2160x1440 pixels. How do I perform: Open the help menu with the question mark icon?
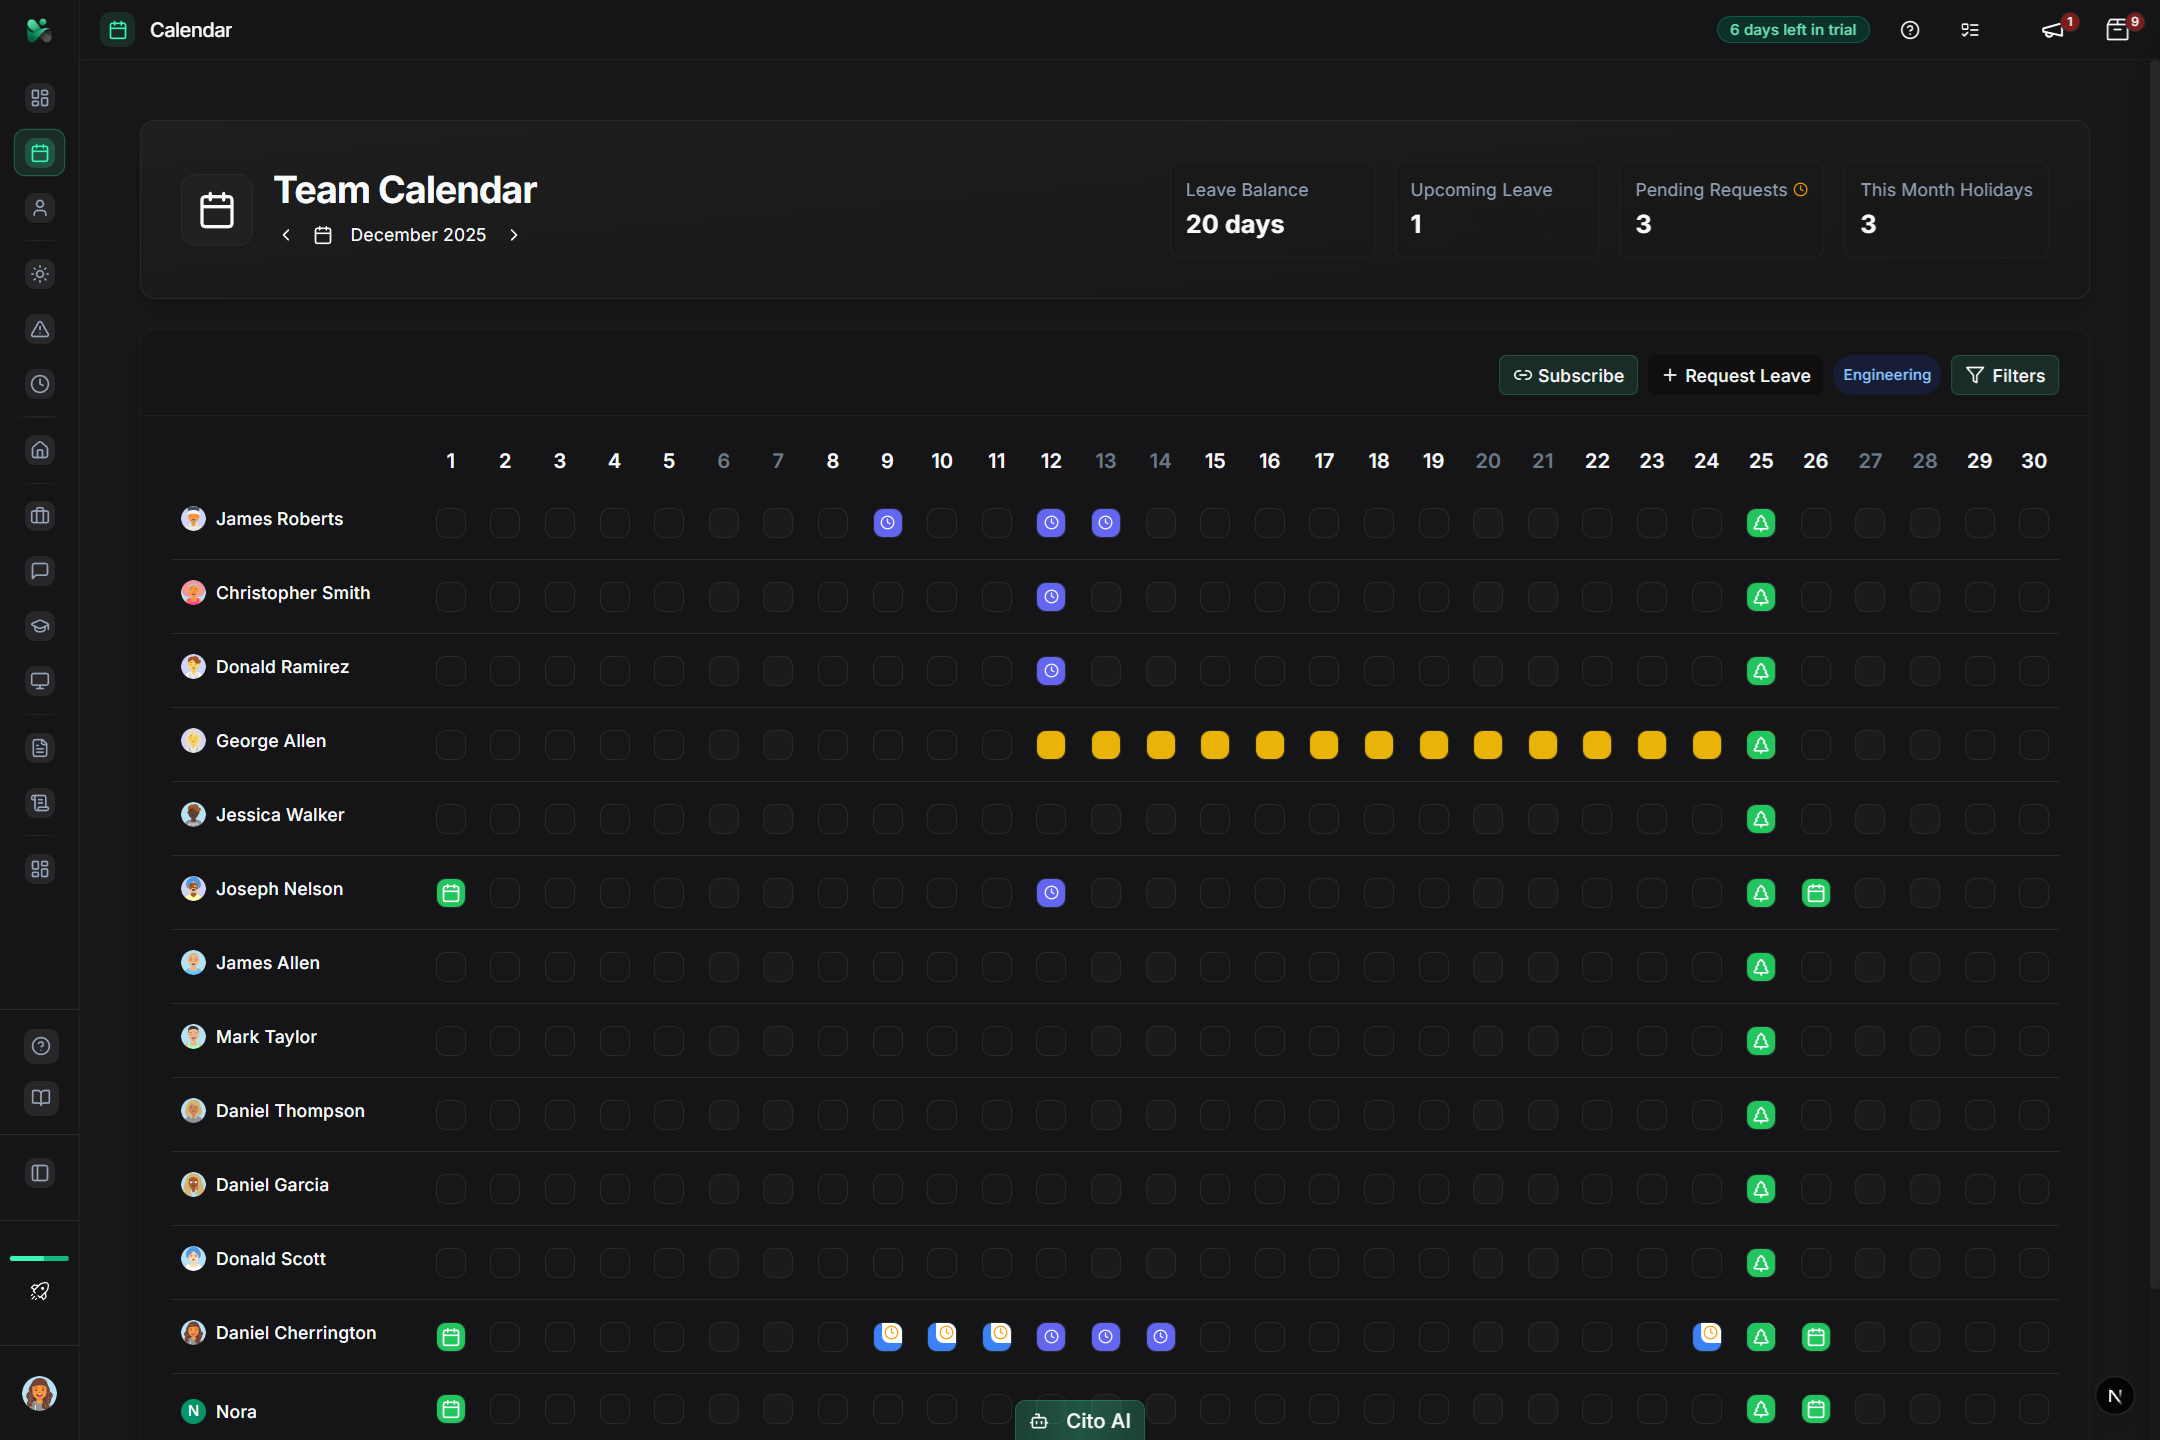(1910, 30)
